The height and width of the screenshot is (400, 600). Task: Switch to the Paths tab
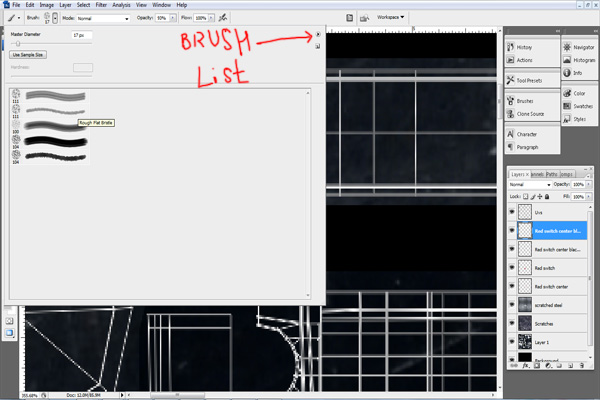click(552, 174)
